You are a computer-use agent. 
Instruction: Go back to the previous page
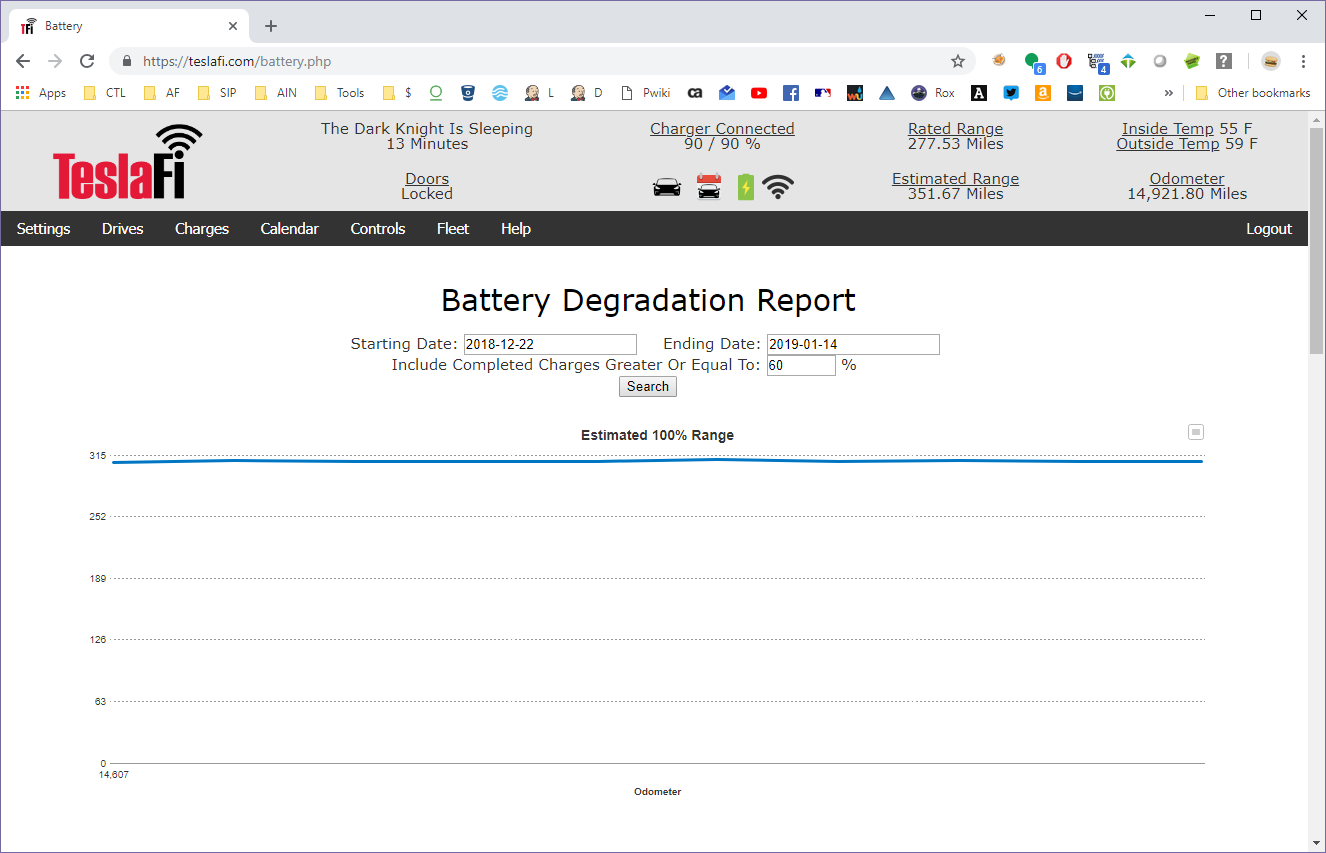[x=23, y=61]
